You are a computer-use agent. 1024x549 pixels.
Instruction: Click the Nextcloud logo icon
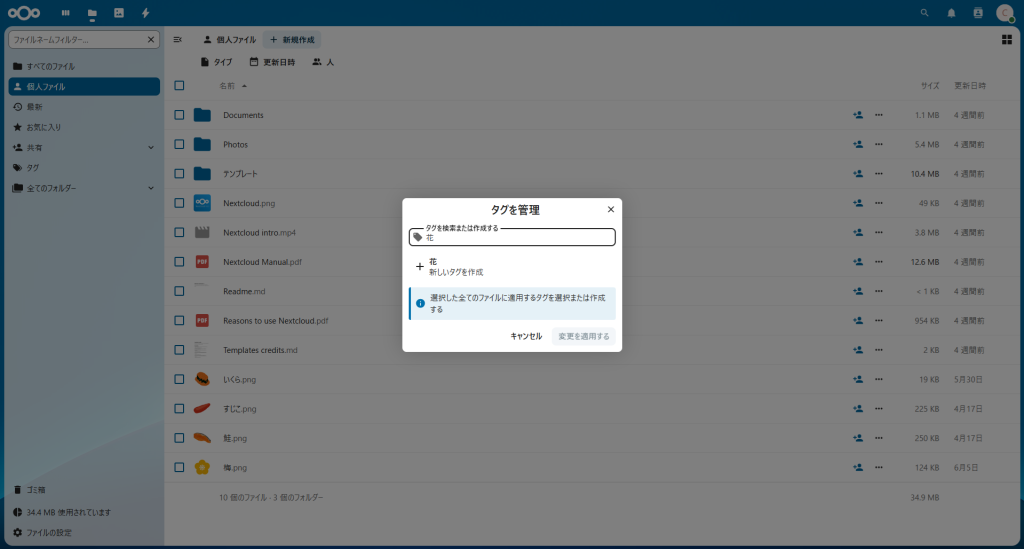22,13
